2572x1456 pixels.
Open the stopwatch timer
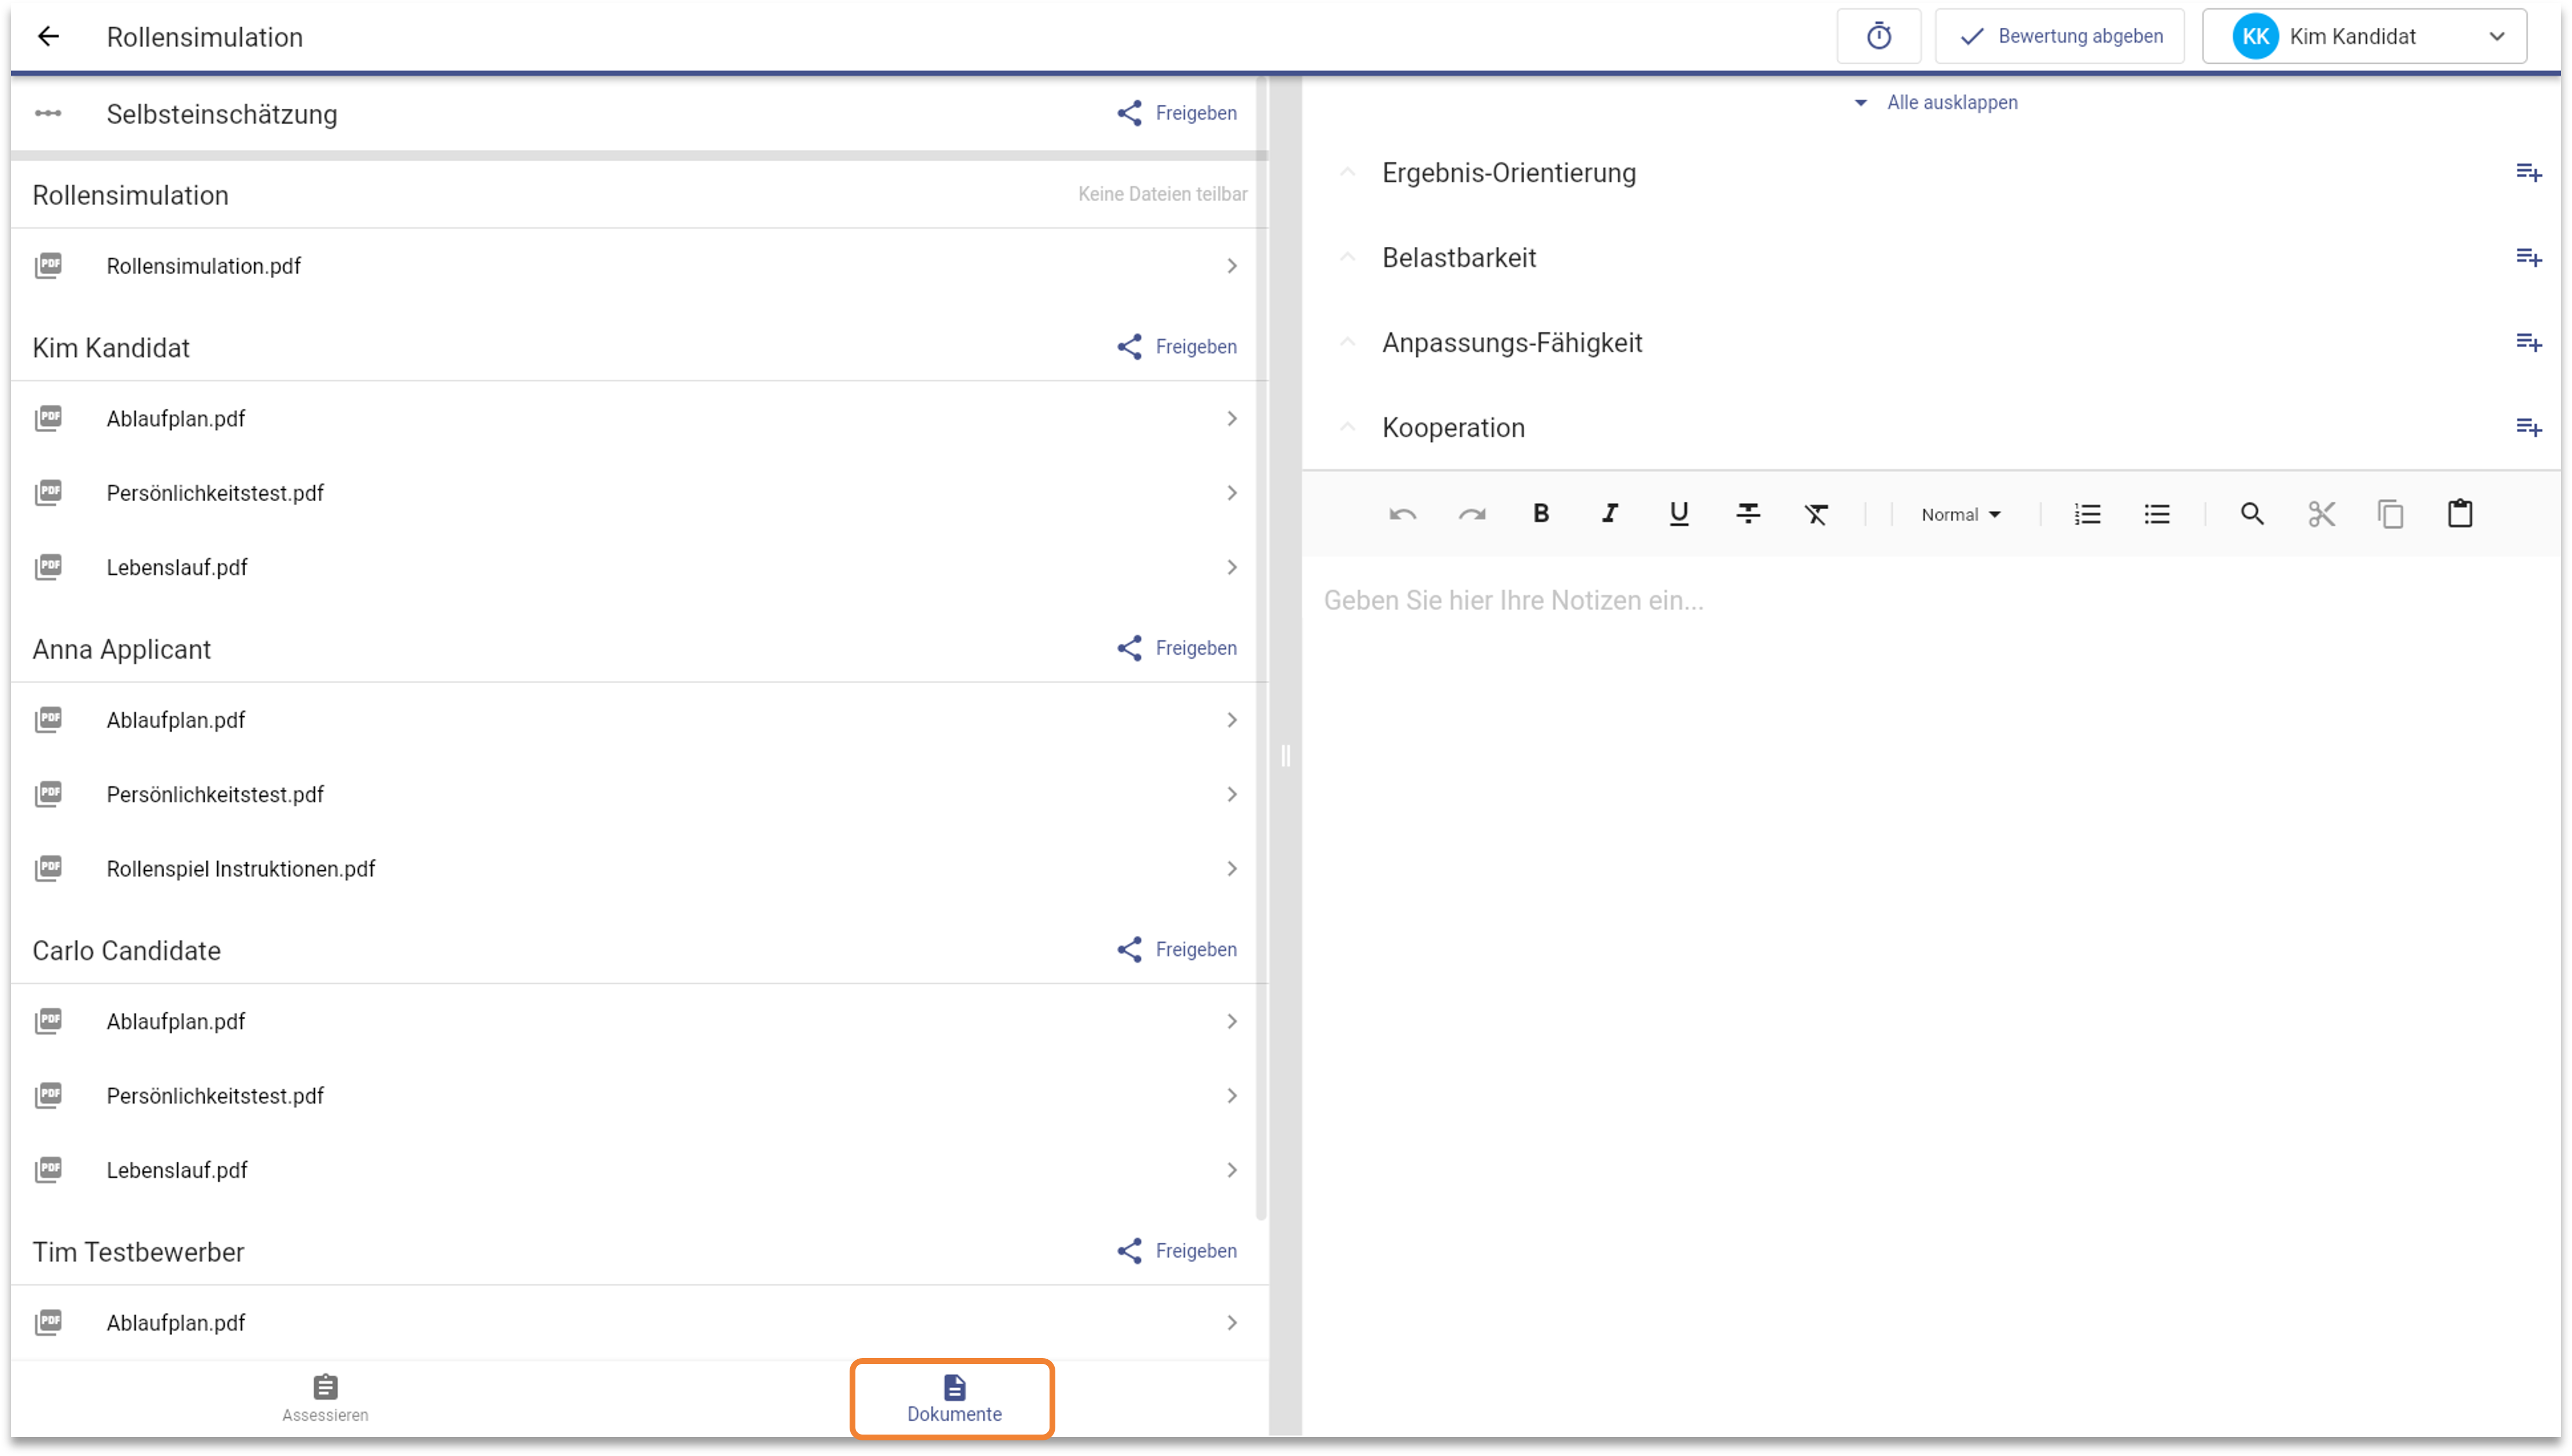(1878, 37)
